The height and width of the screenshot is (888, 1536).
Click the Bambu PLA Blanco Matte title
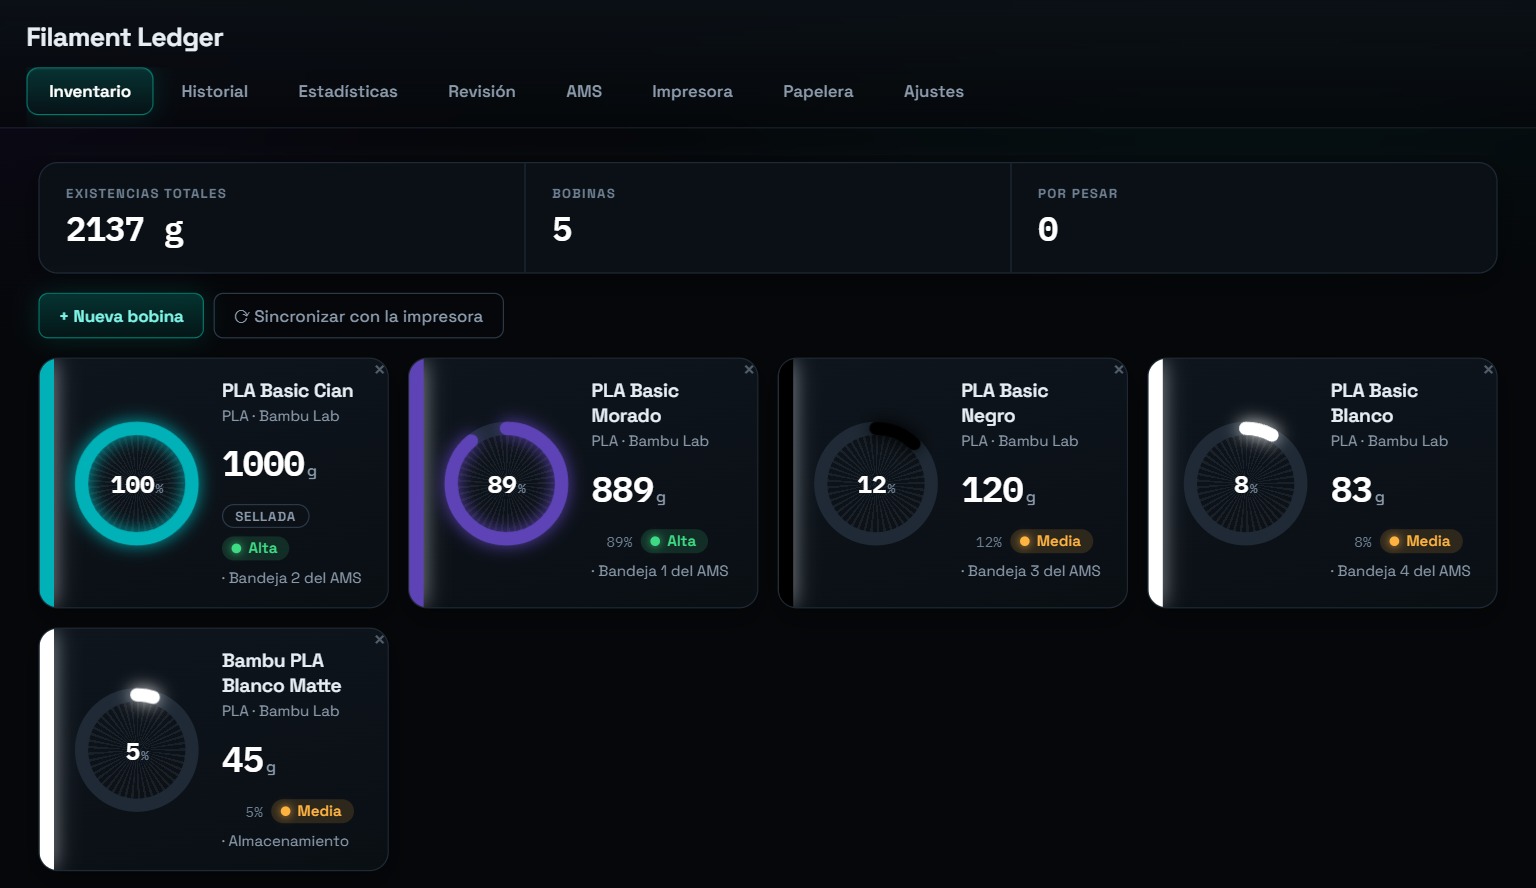(x=282, y=673)
